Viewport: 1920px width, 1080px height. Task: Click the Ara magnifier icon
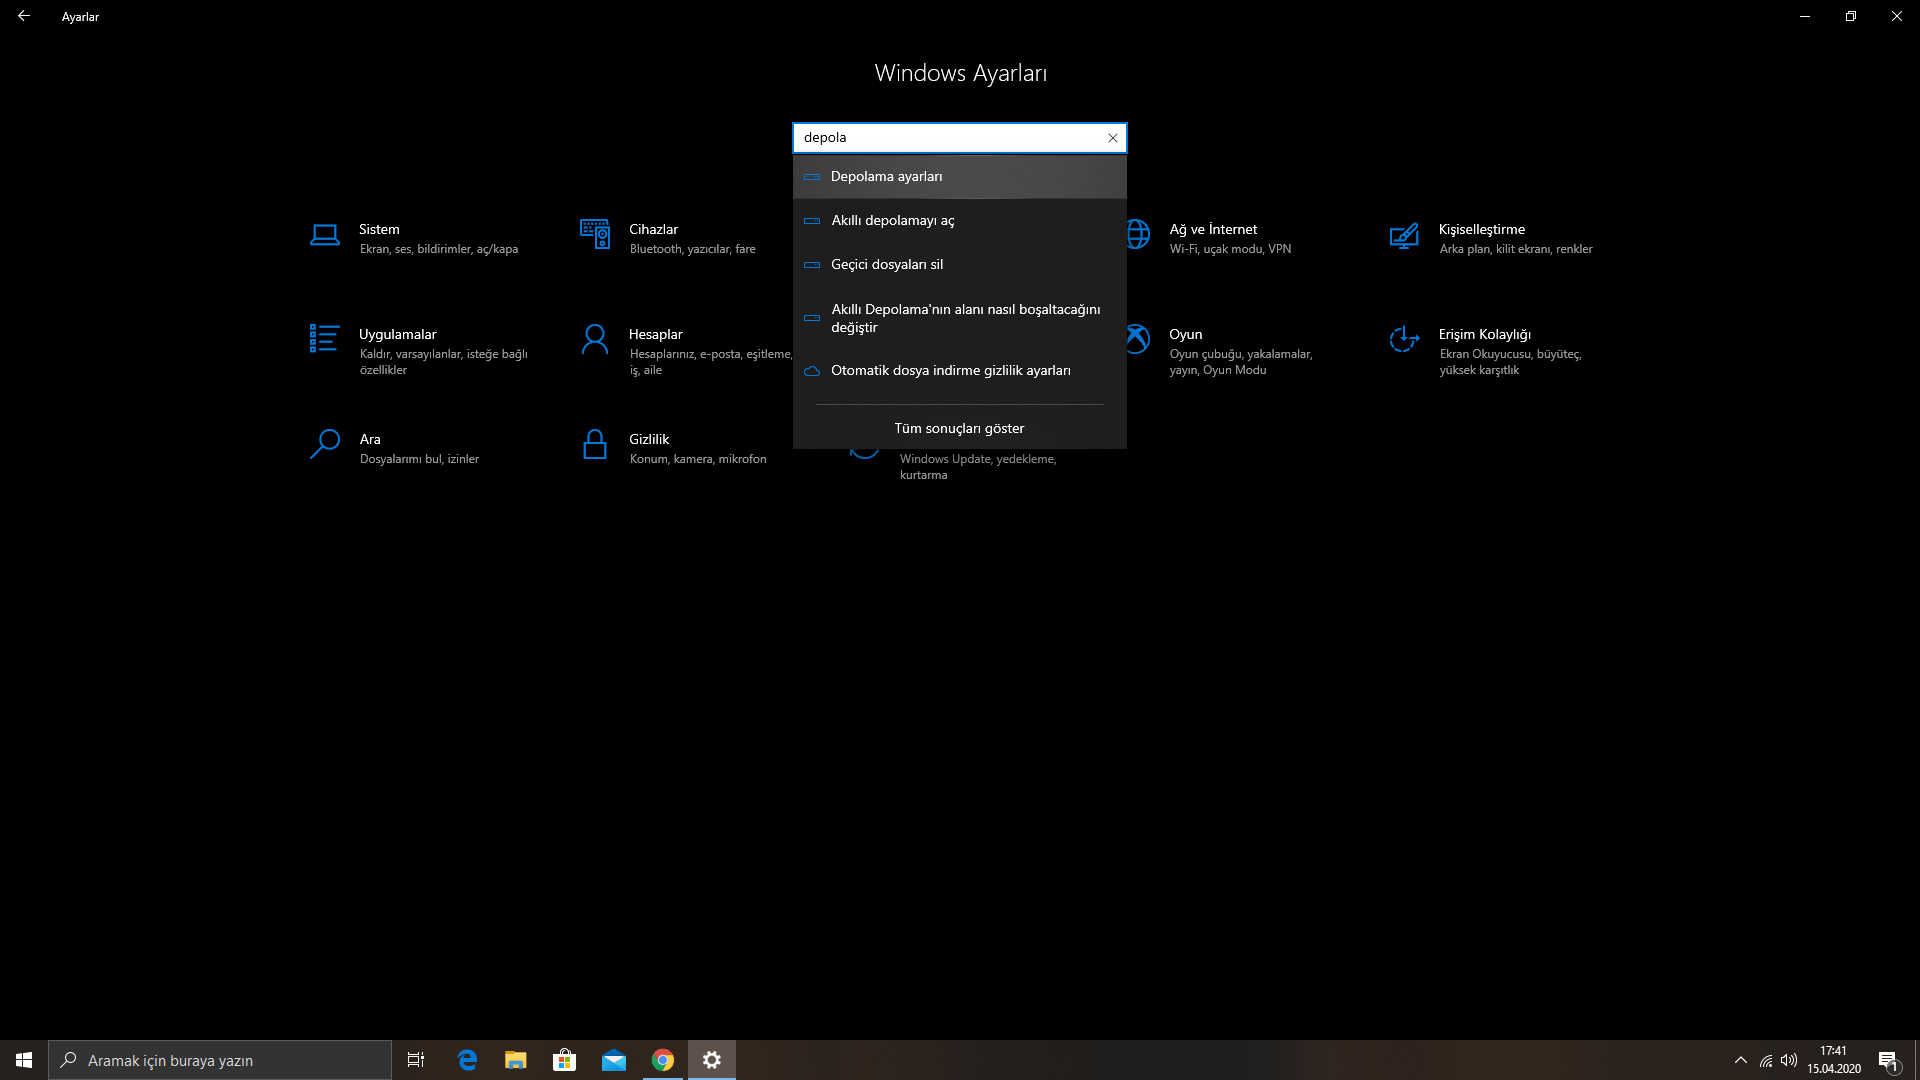pos(324,444)
